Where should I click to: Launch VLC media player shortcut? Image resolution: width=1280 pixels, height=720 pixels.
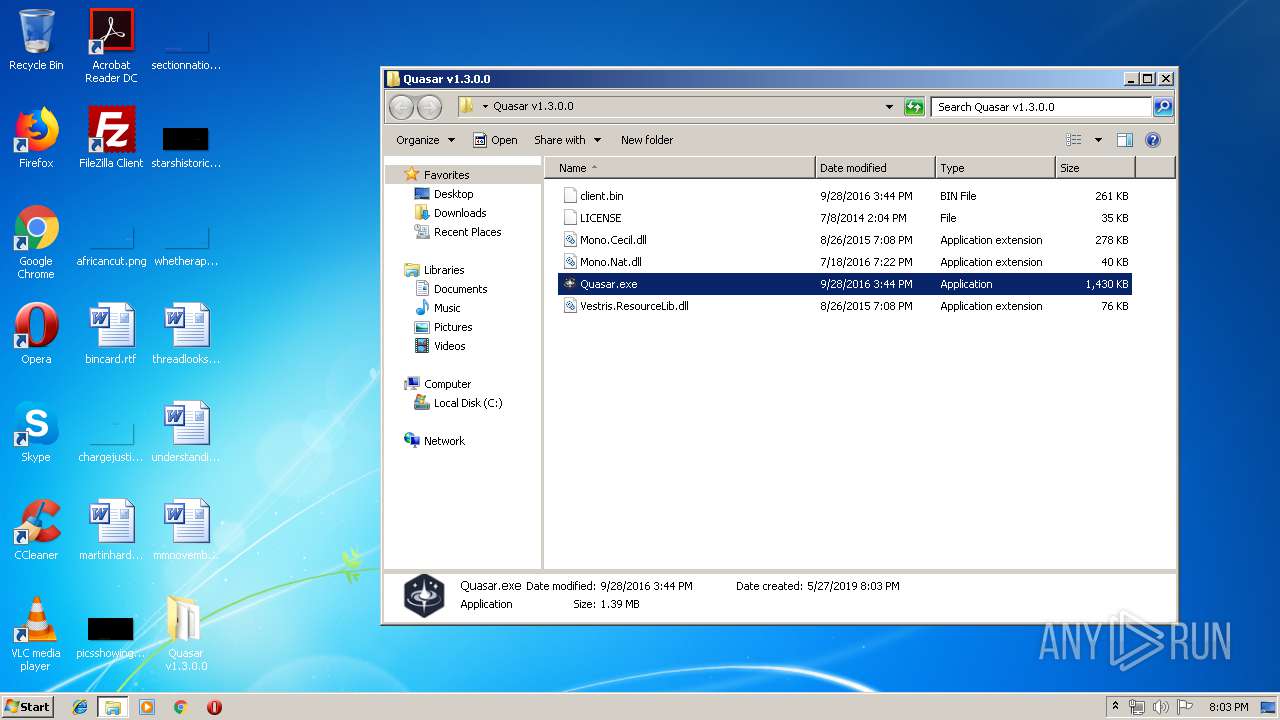pyautogui.click(x=36, y=634)
